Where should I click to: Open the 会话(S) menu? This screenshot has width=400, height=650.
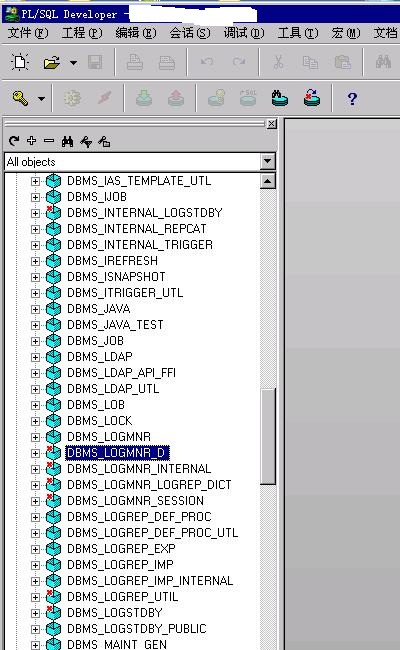click(190, 33)
